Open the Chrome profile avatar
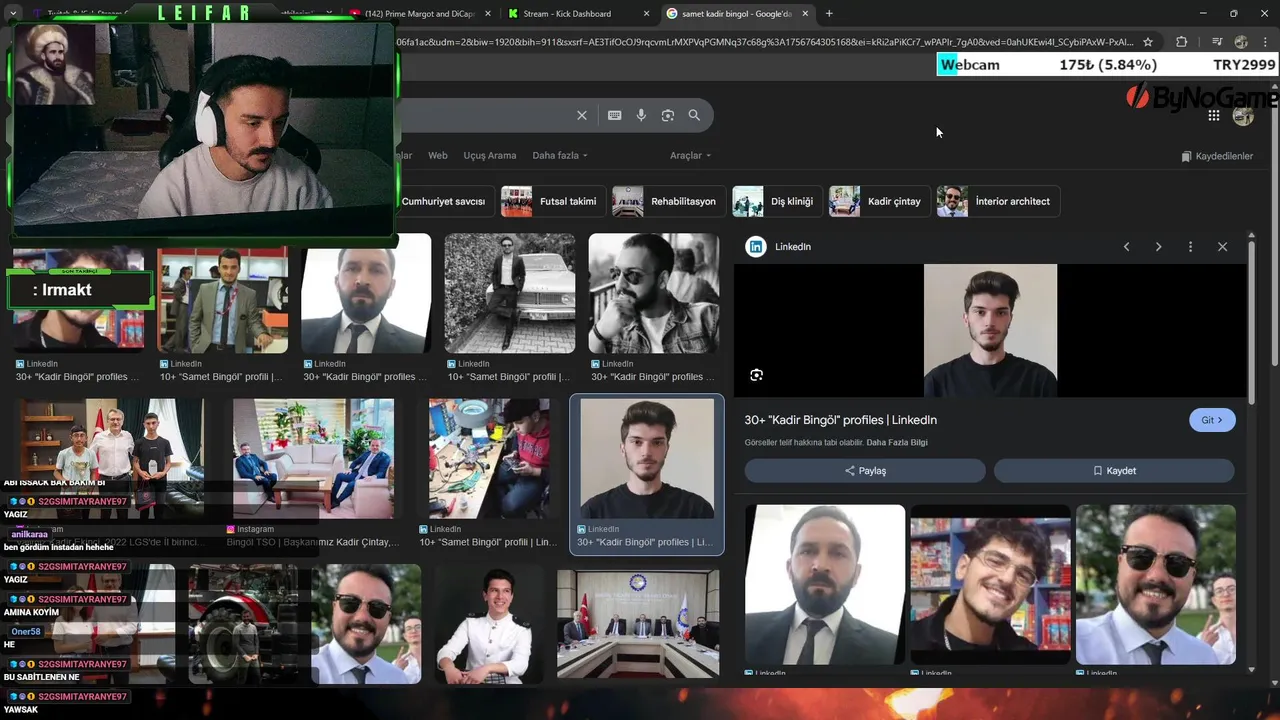Screen dimensions: 1280x720 [x=1241, y=42]
